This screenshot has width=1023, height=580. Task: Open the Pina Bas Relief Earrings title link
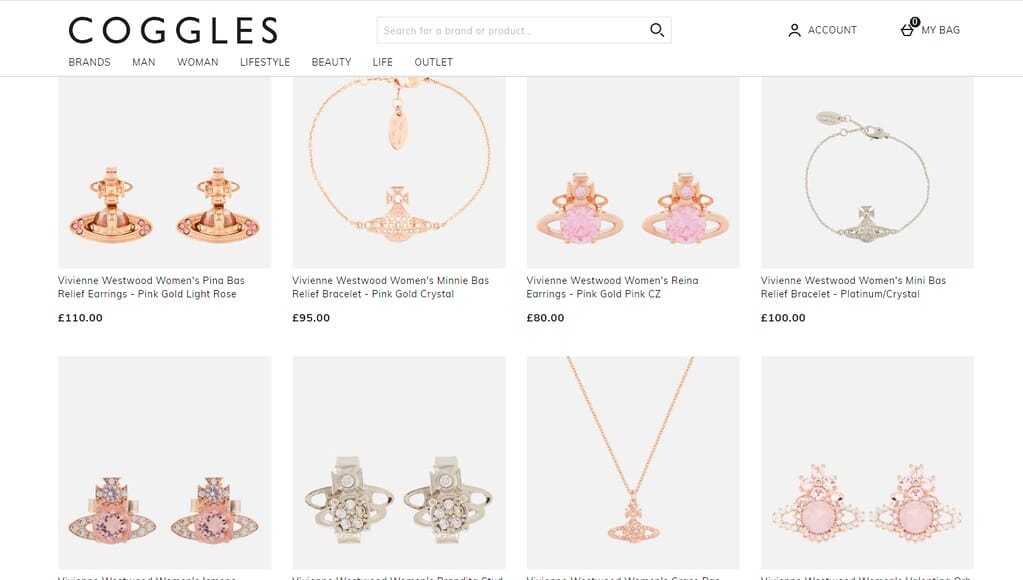[151, 287]
